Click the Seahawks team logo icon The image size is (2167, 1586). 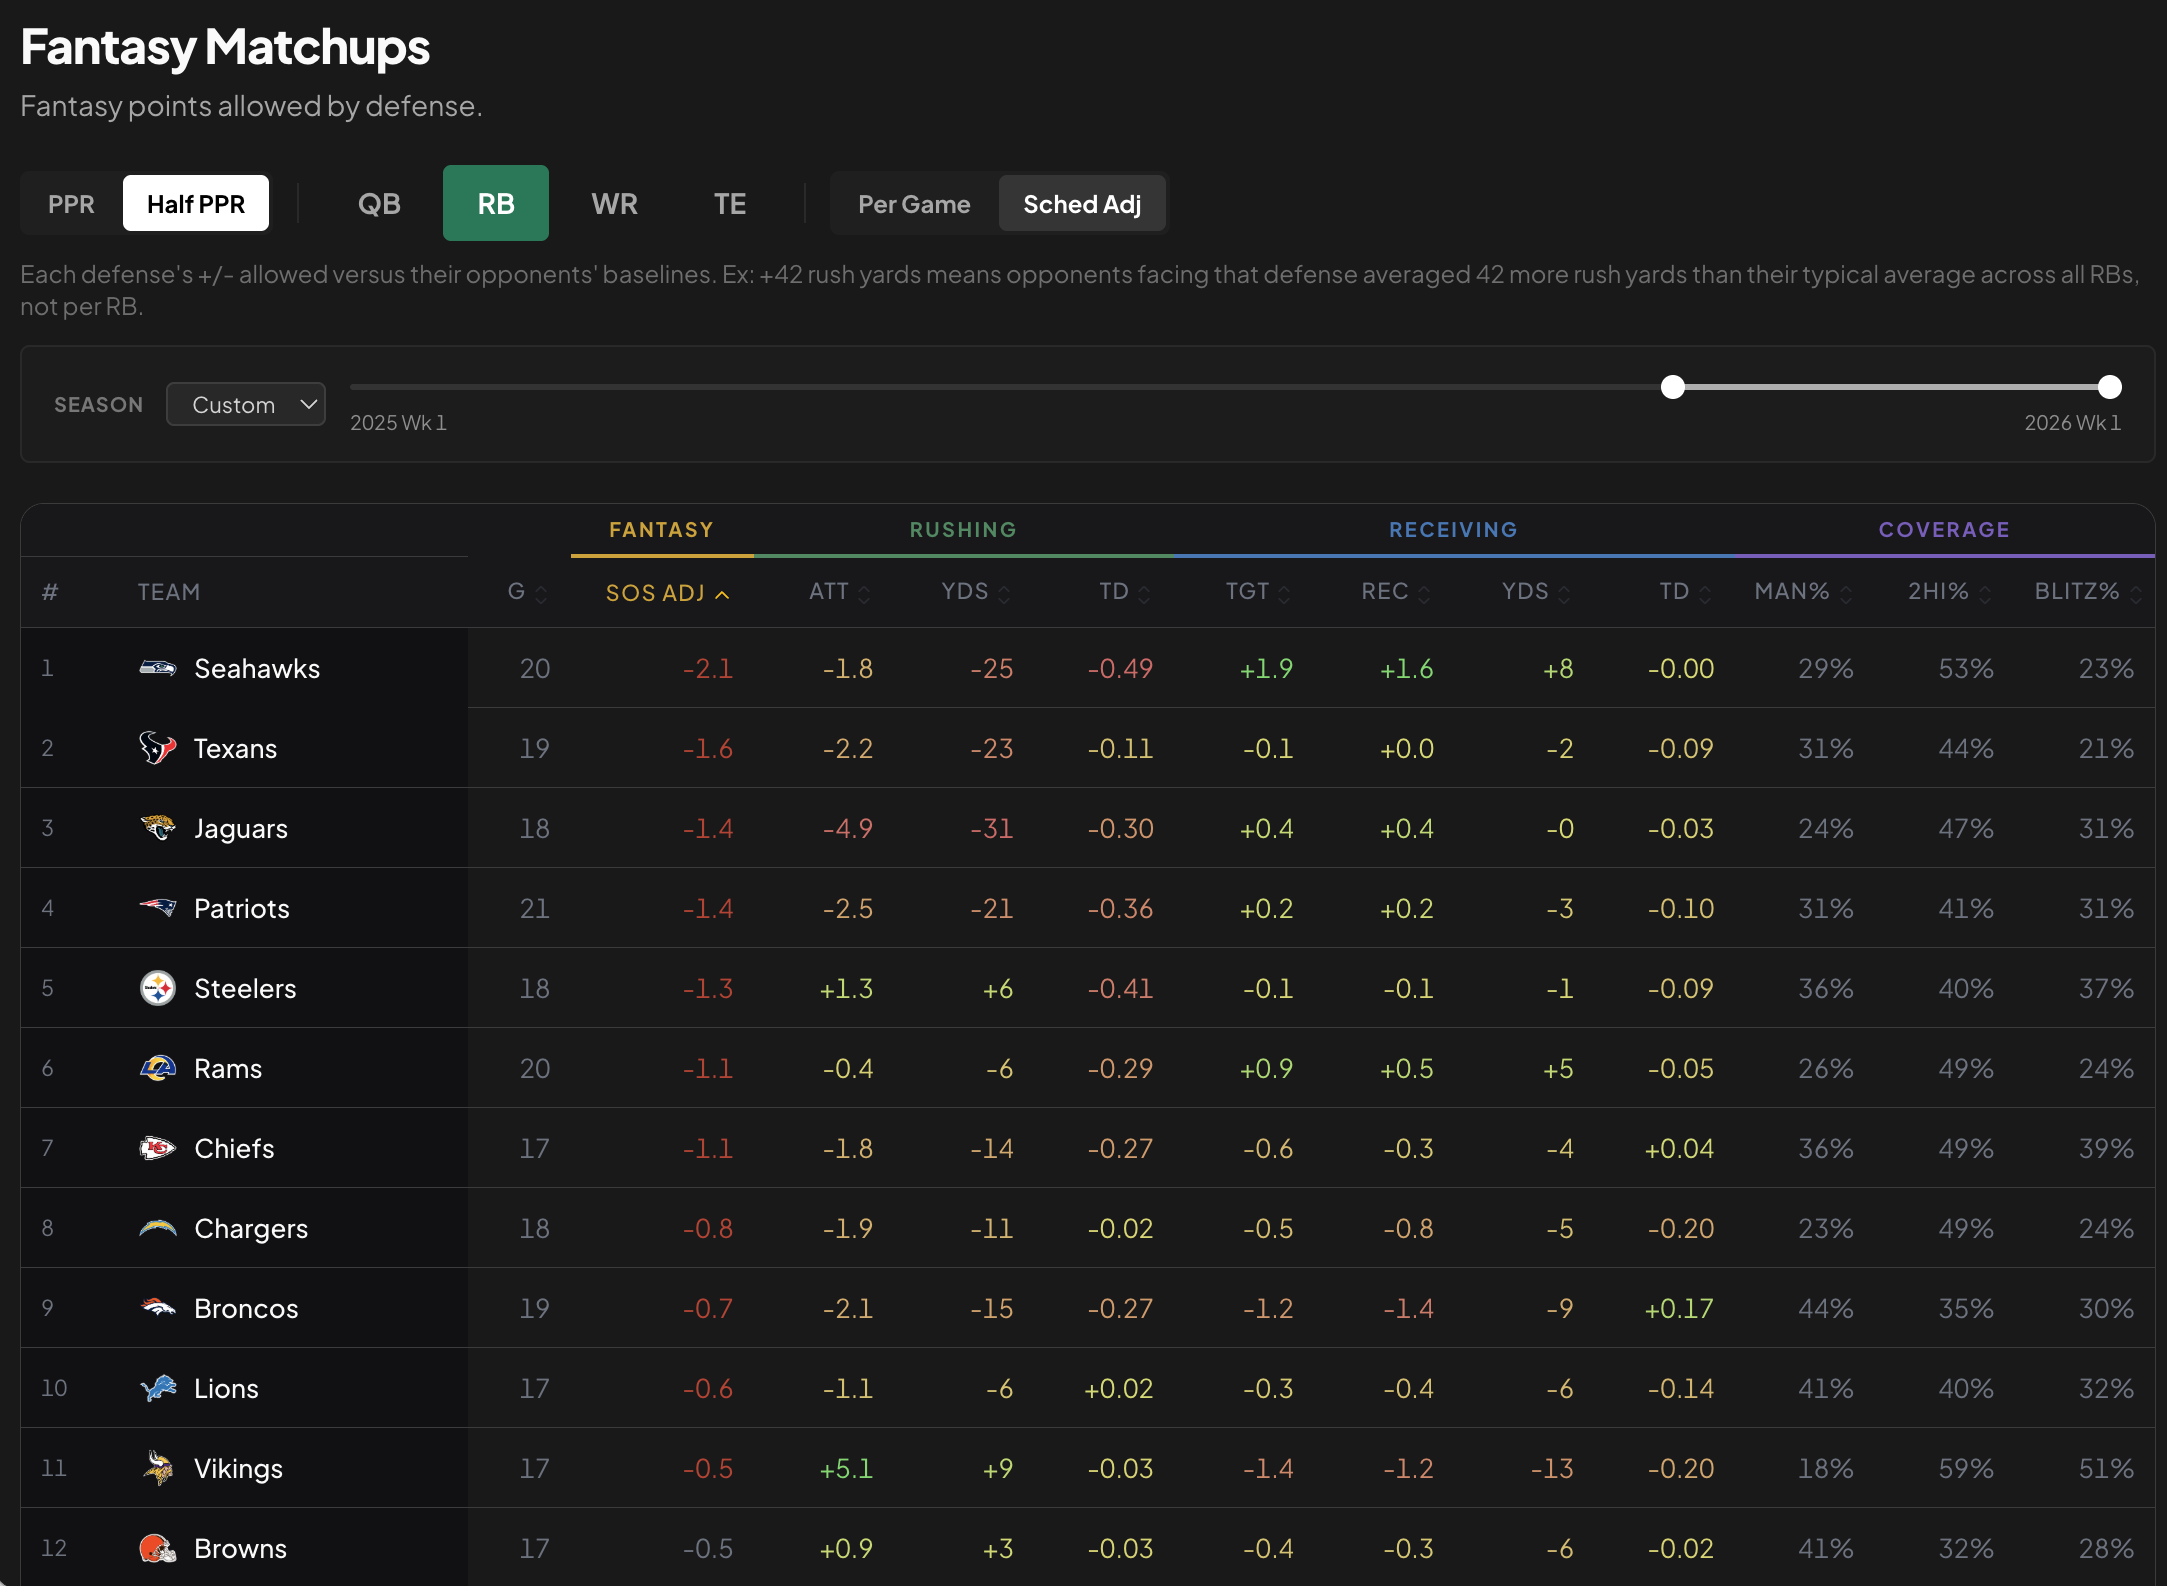click(158, 668)
